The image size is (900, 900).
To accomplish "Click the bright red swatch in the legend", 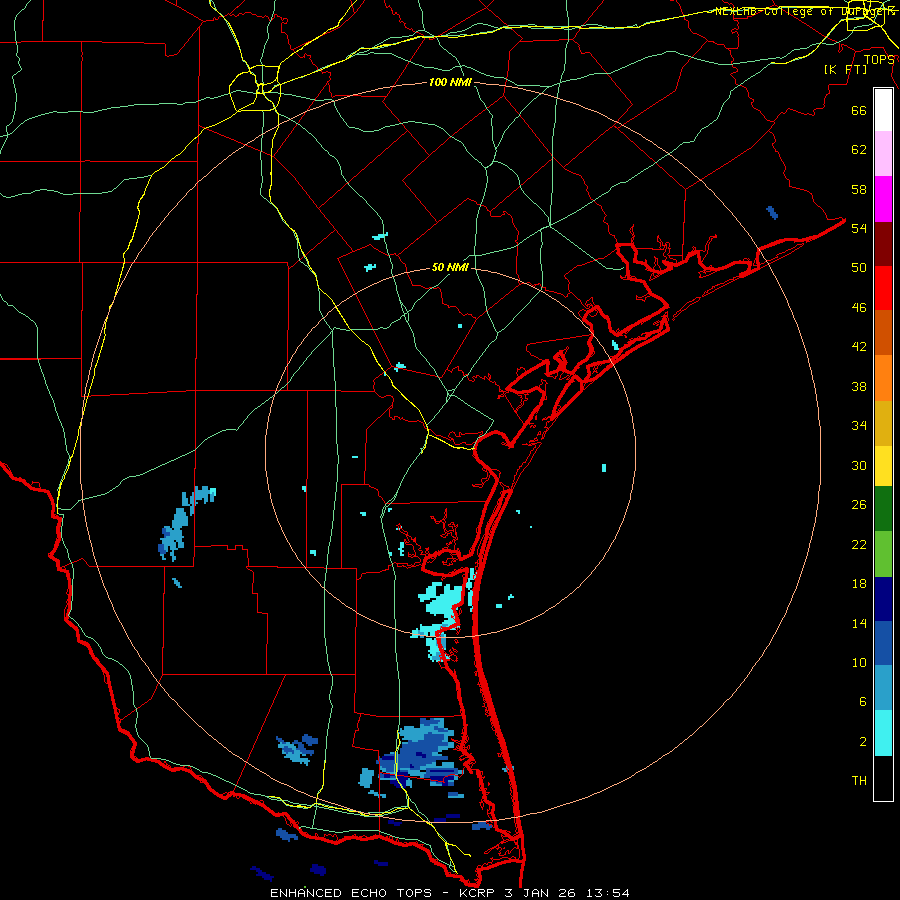I will point(883,288).
